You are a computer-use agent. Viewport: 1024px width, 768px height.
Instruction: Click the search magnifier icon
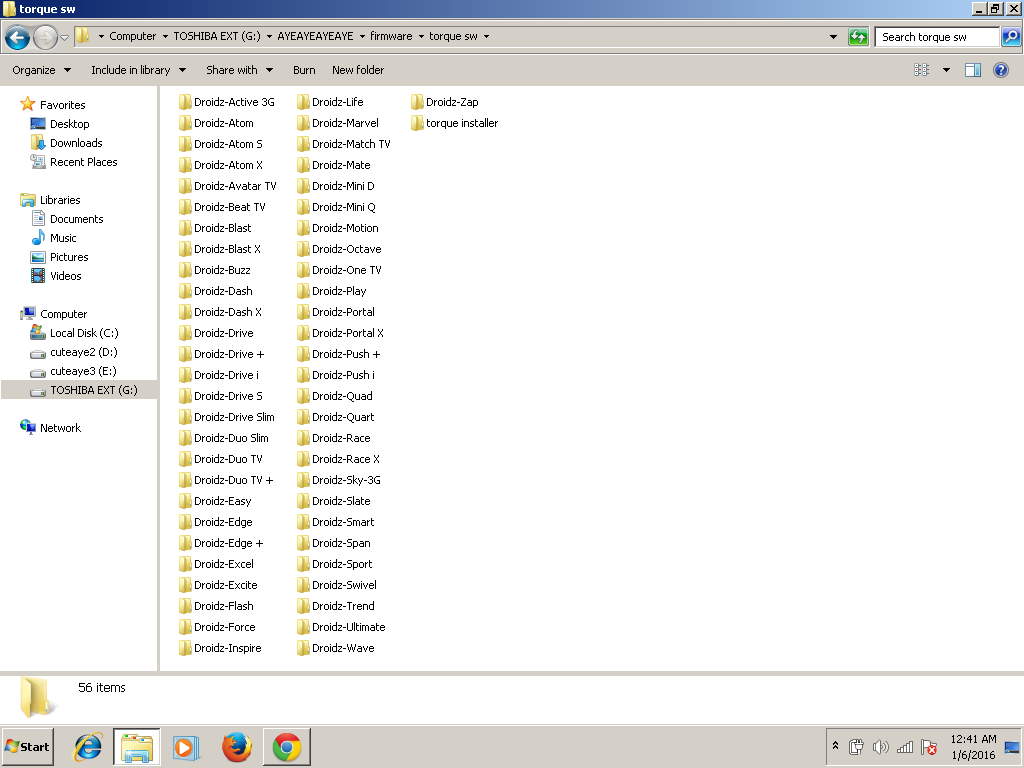[x=1010, y=37]
